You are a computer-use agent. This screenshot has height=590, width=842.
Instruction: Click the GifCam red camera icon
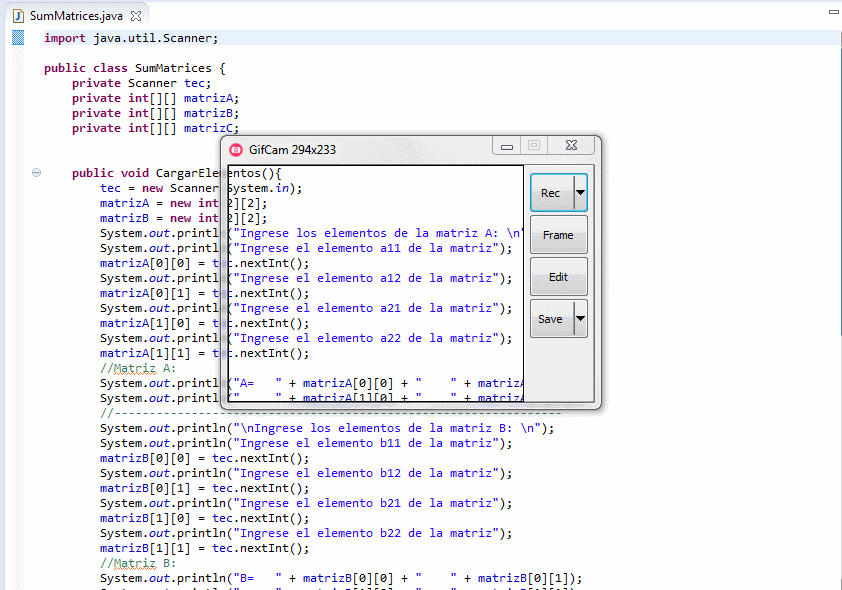[x=236, y=150]
